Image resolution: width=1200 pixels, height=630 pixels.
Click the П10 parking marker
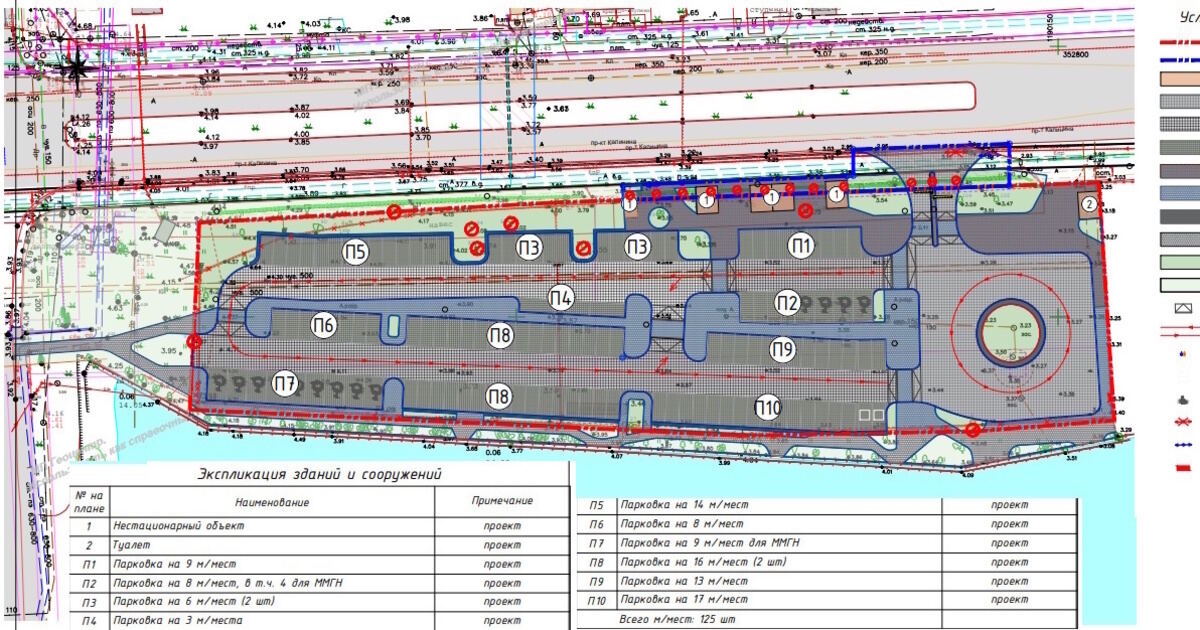(768, 406)
